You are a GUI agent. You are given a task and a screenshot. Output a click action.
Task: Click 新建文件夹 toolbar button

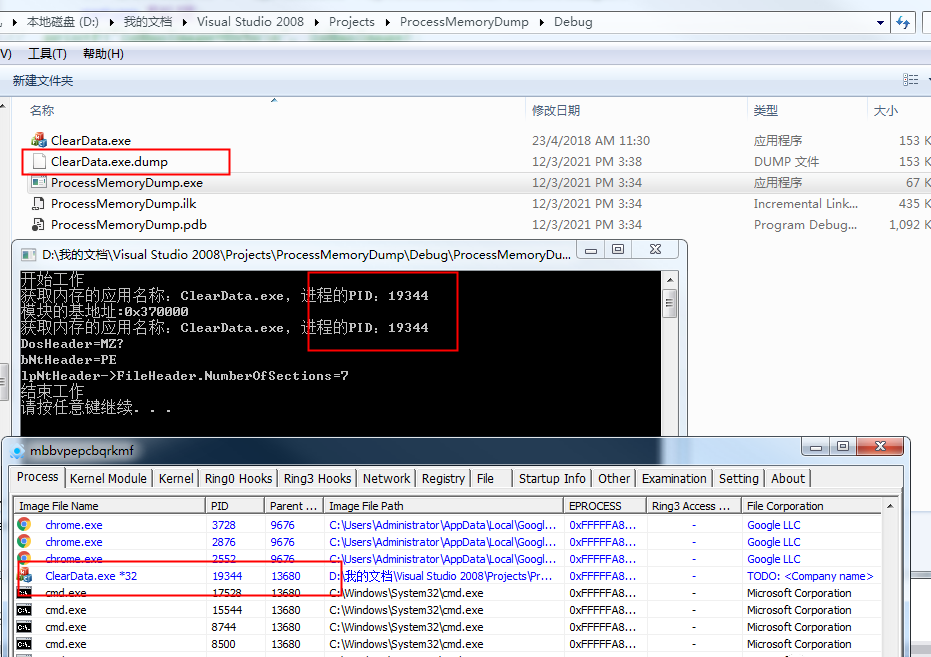click(x=43, y=81)
